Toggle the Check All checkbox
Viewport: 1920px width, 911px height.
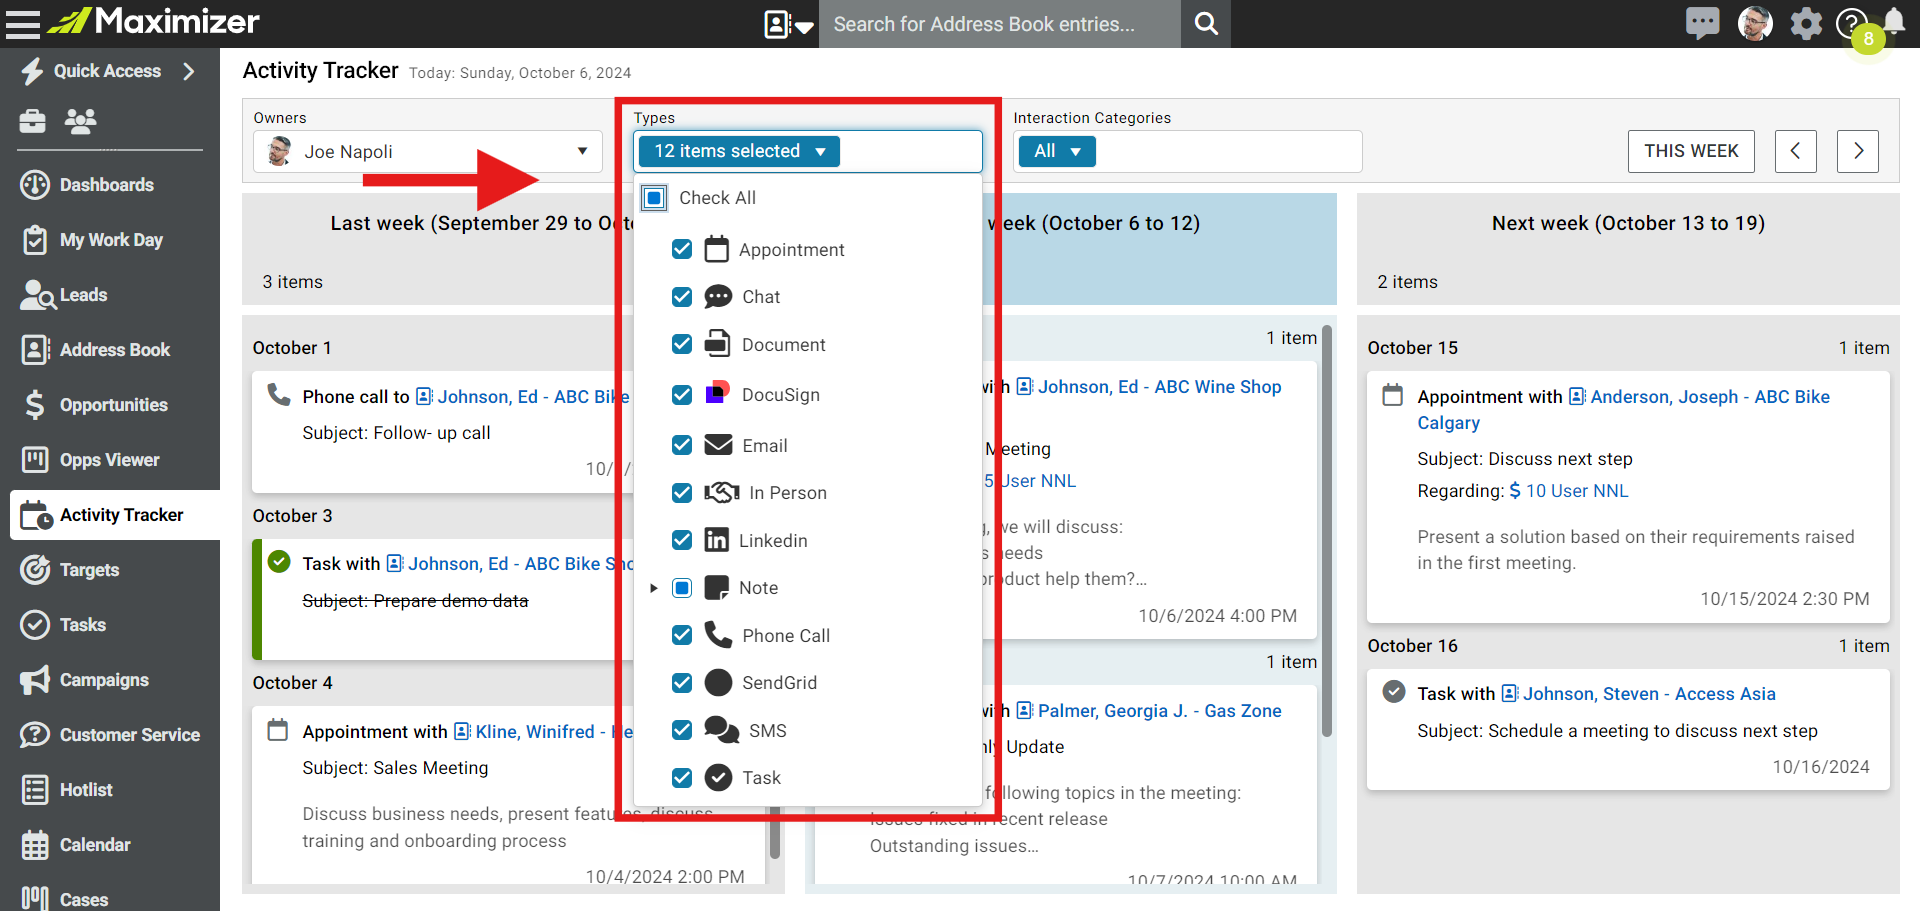pyautogui.click(x=654, y=198)
